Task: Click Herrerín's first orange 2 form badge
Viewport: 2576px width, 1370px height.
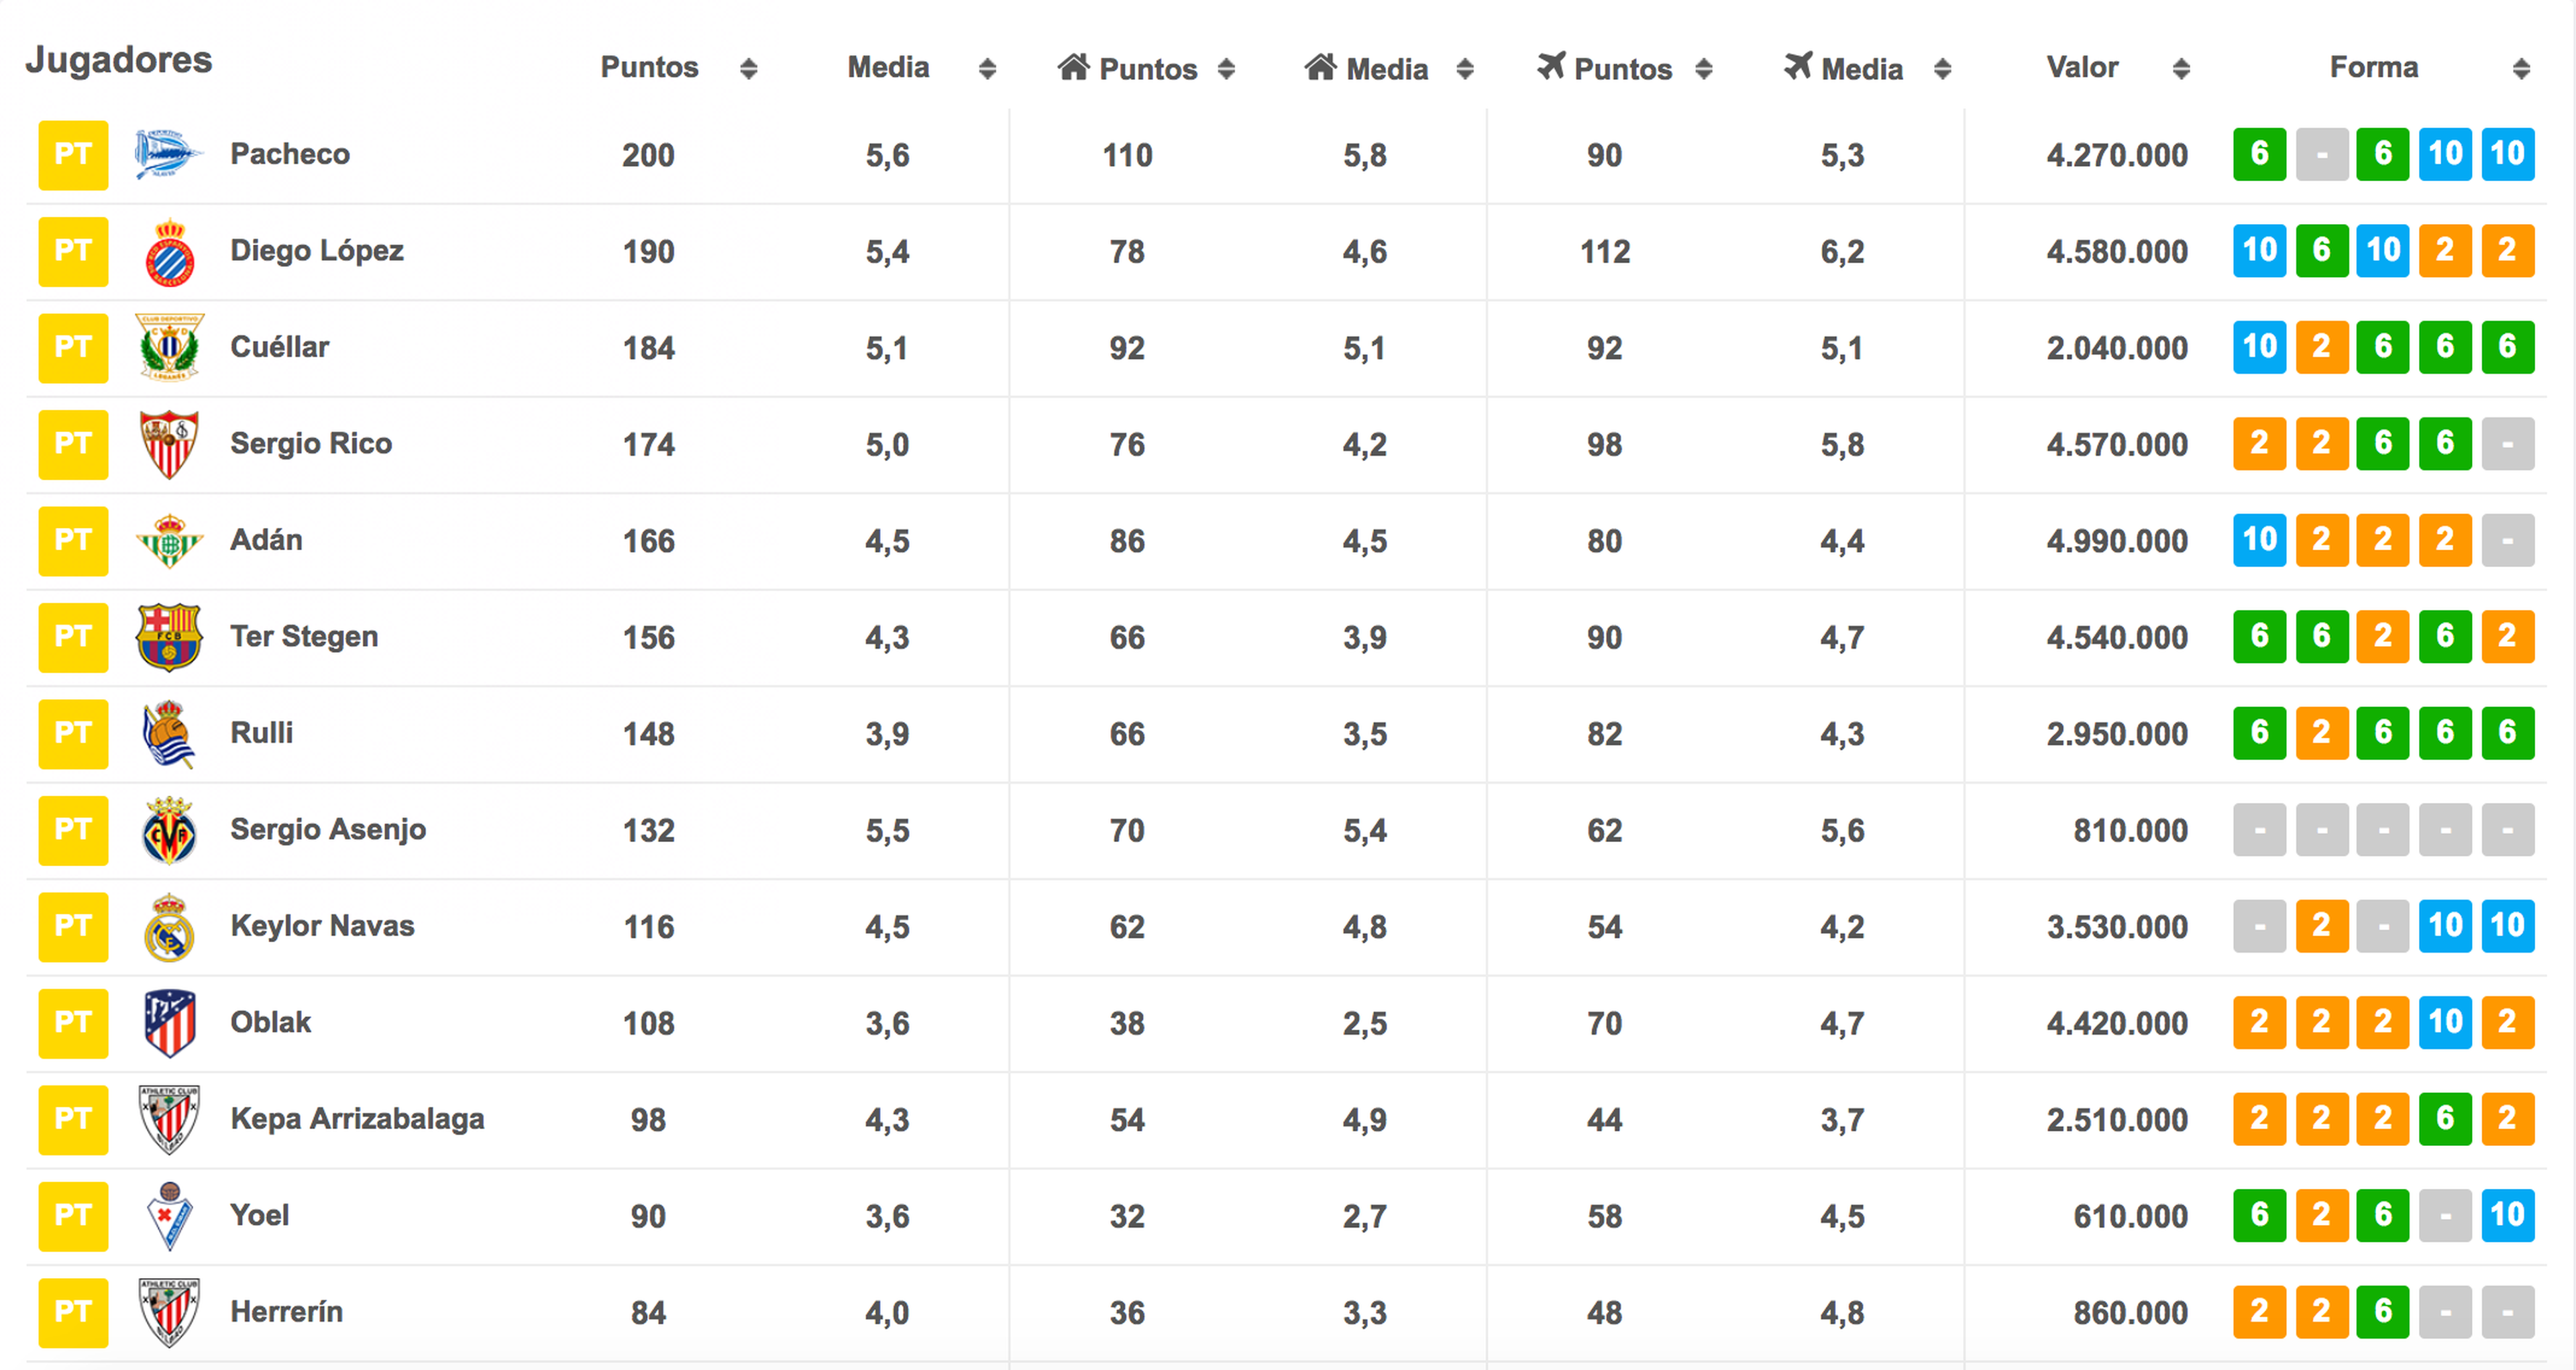Action: [2259, 1312]
